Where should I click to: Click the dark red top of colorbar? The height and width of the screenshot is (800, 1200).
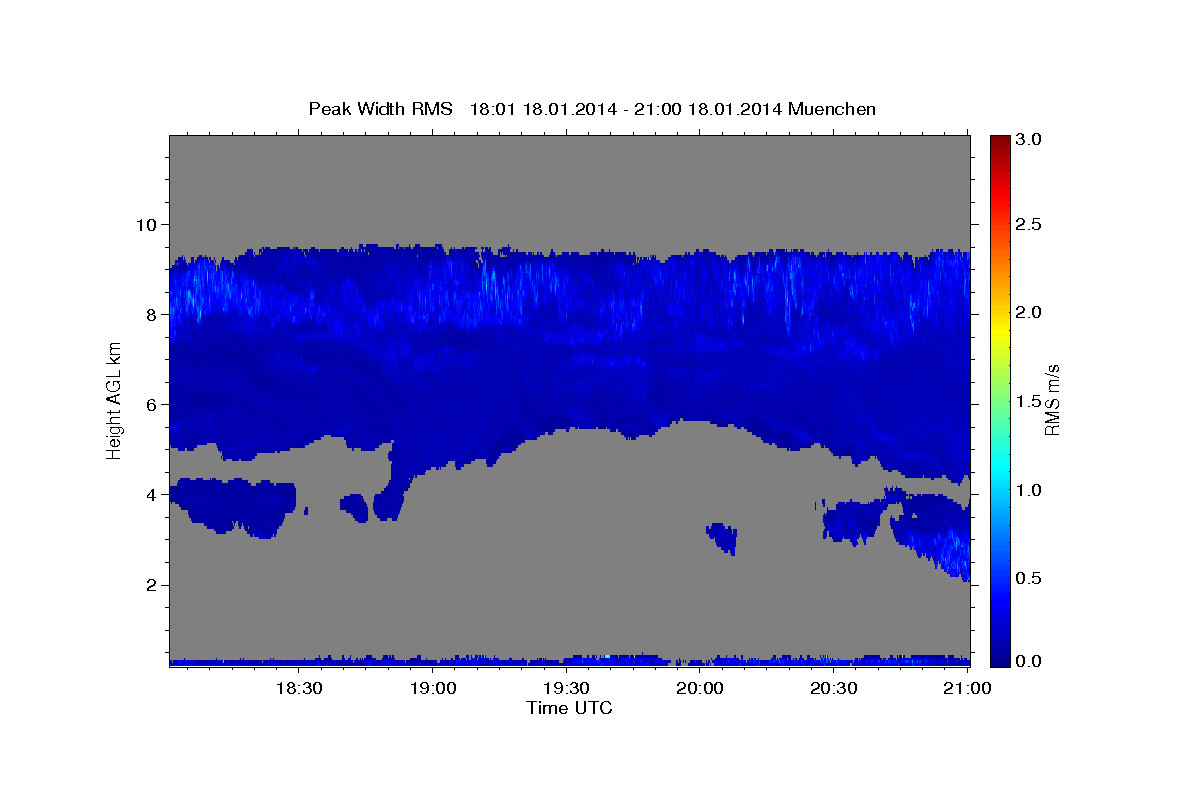coord(999,142)
